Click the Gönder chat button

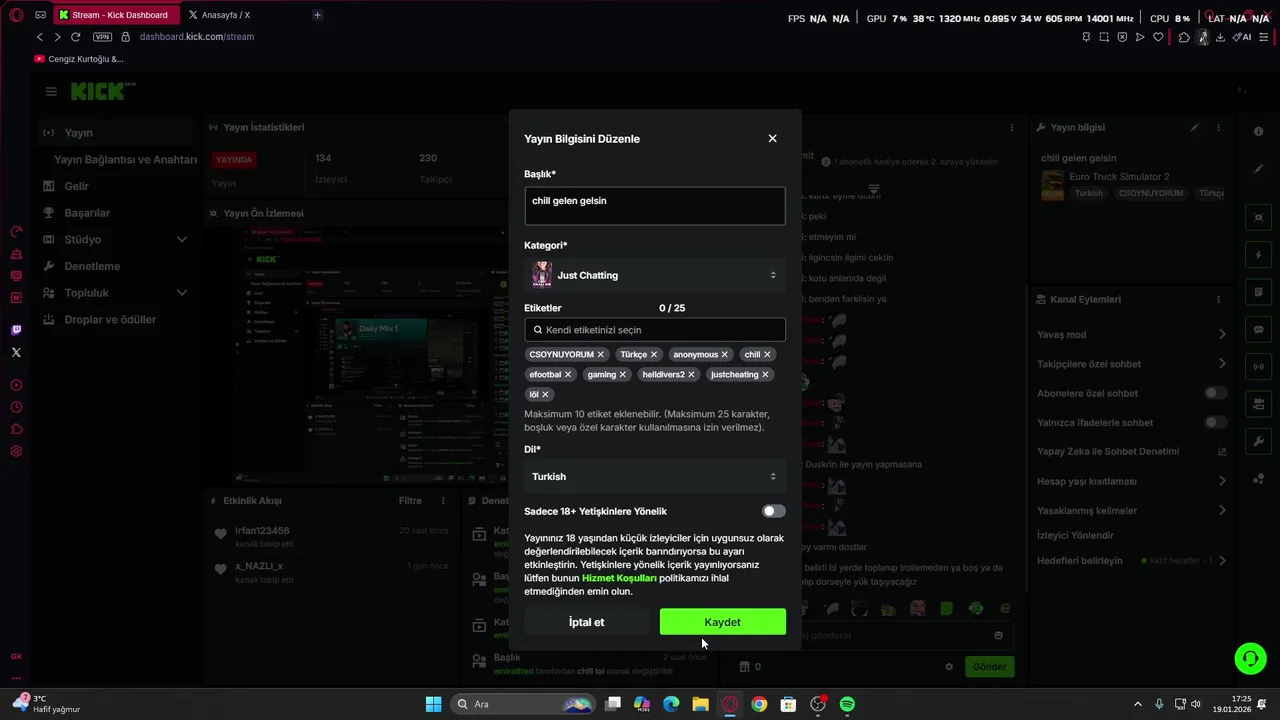tap(989, 667)
